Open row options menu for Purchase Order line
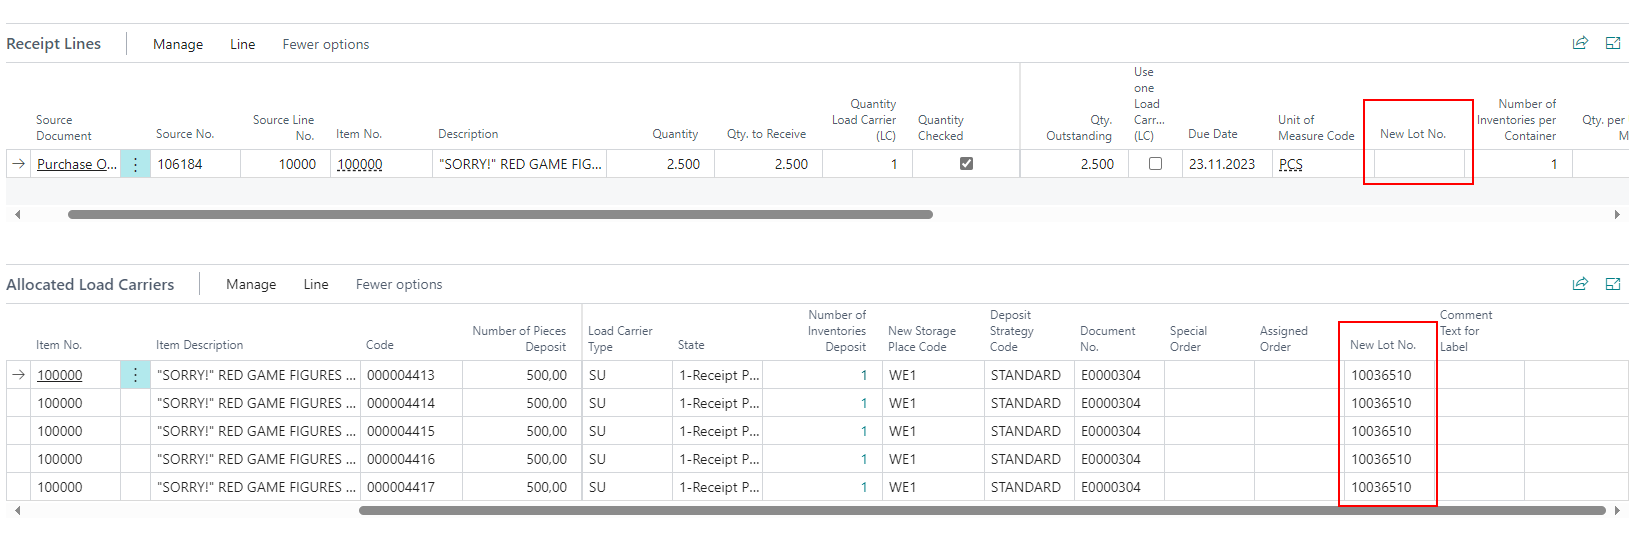 tap(135, 164)
